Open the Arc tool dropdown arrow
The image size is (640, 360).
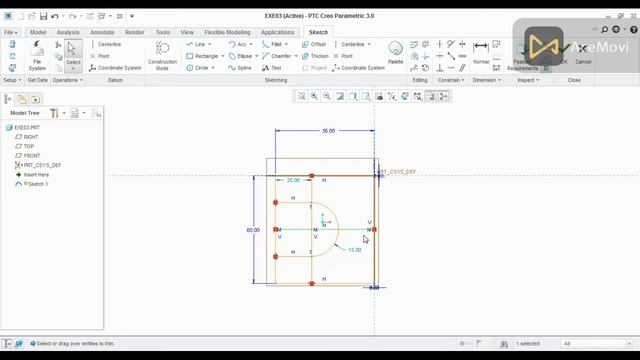click(251, 44)
